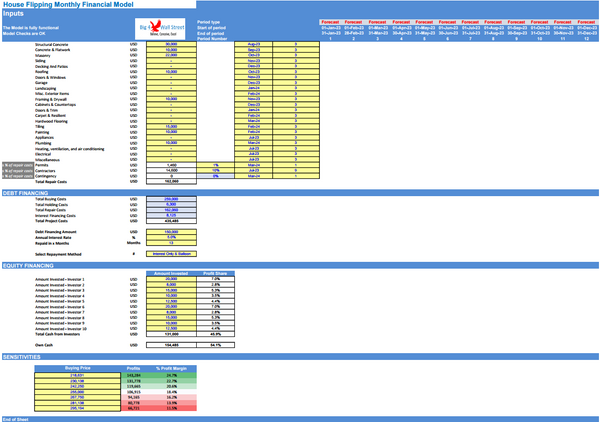Select the Debt Financing Amount cell
The height and width of the screenshot is (422, 600).
click(x=171, y=230)
